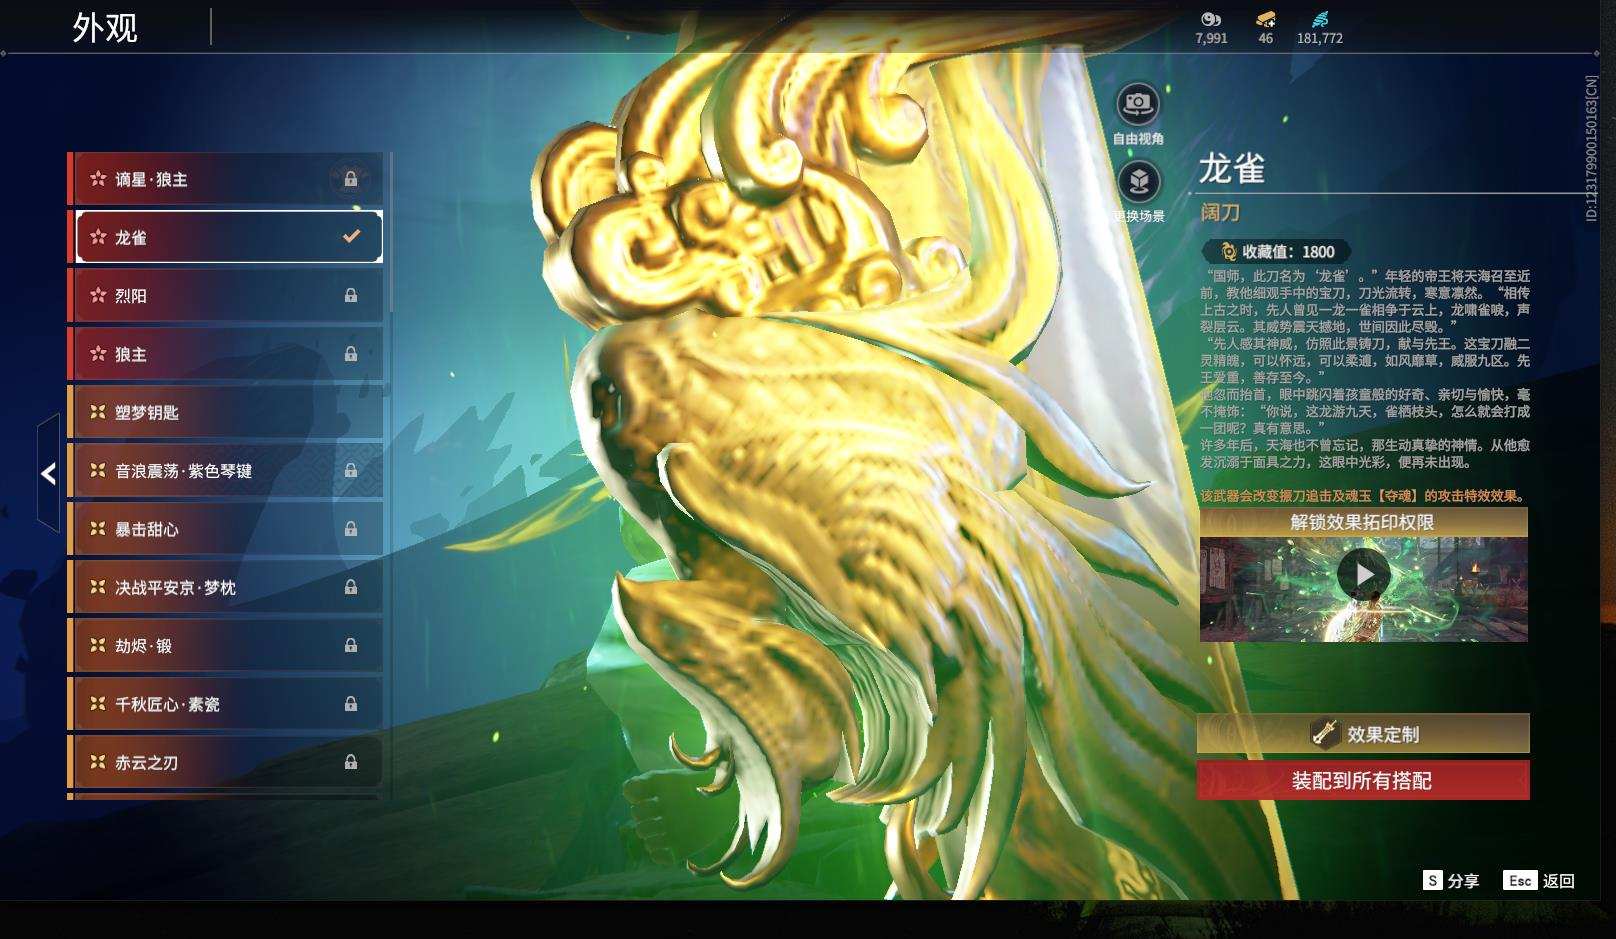Select 决战平安京·梦枕 skin entry
The width and height of the screenshot is (1616, 939).
click(226, 587)
